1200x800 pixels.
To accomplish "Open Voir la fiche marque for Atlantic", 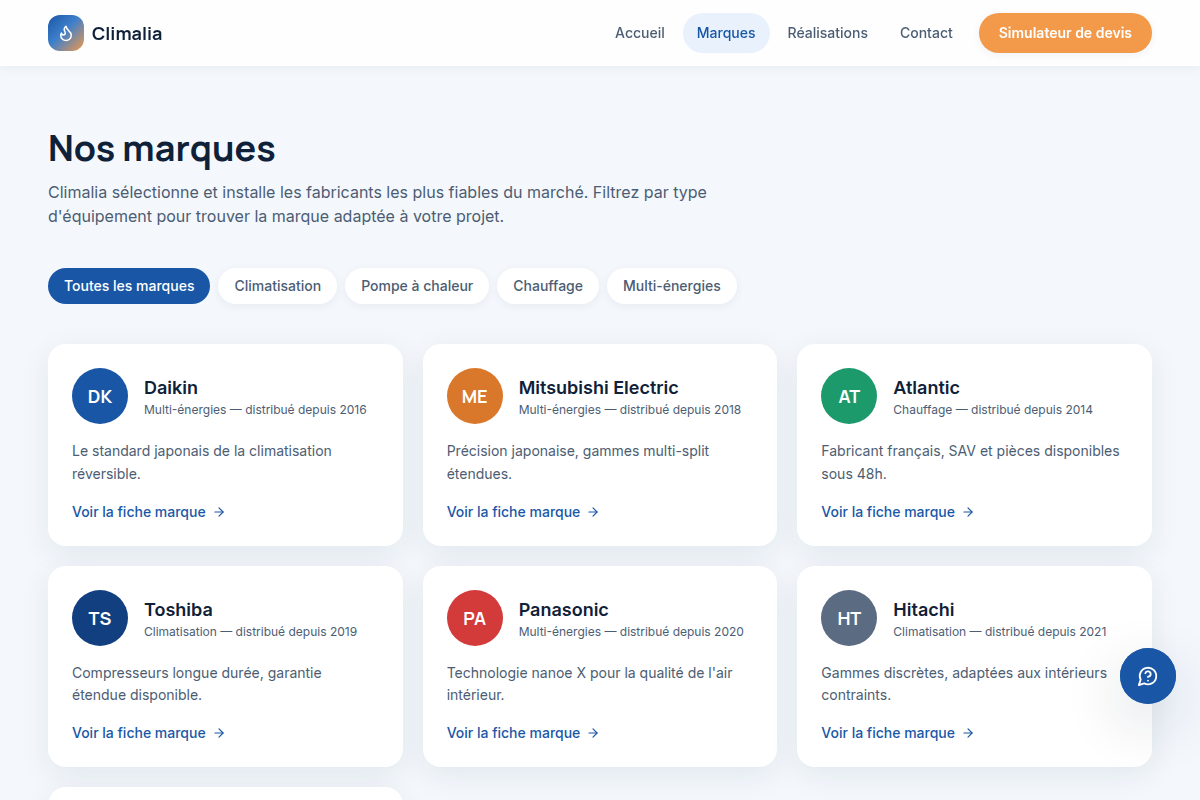I will click(897, 512).
